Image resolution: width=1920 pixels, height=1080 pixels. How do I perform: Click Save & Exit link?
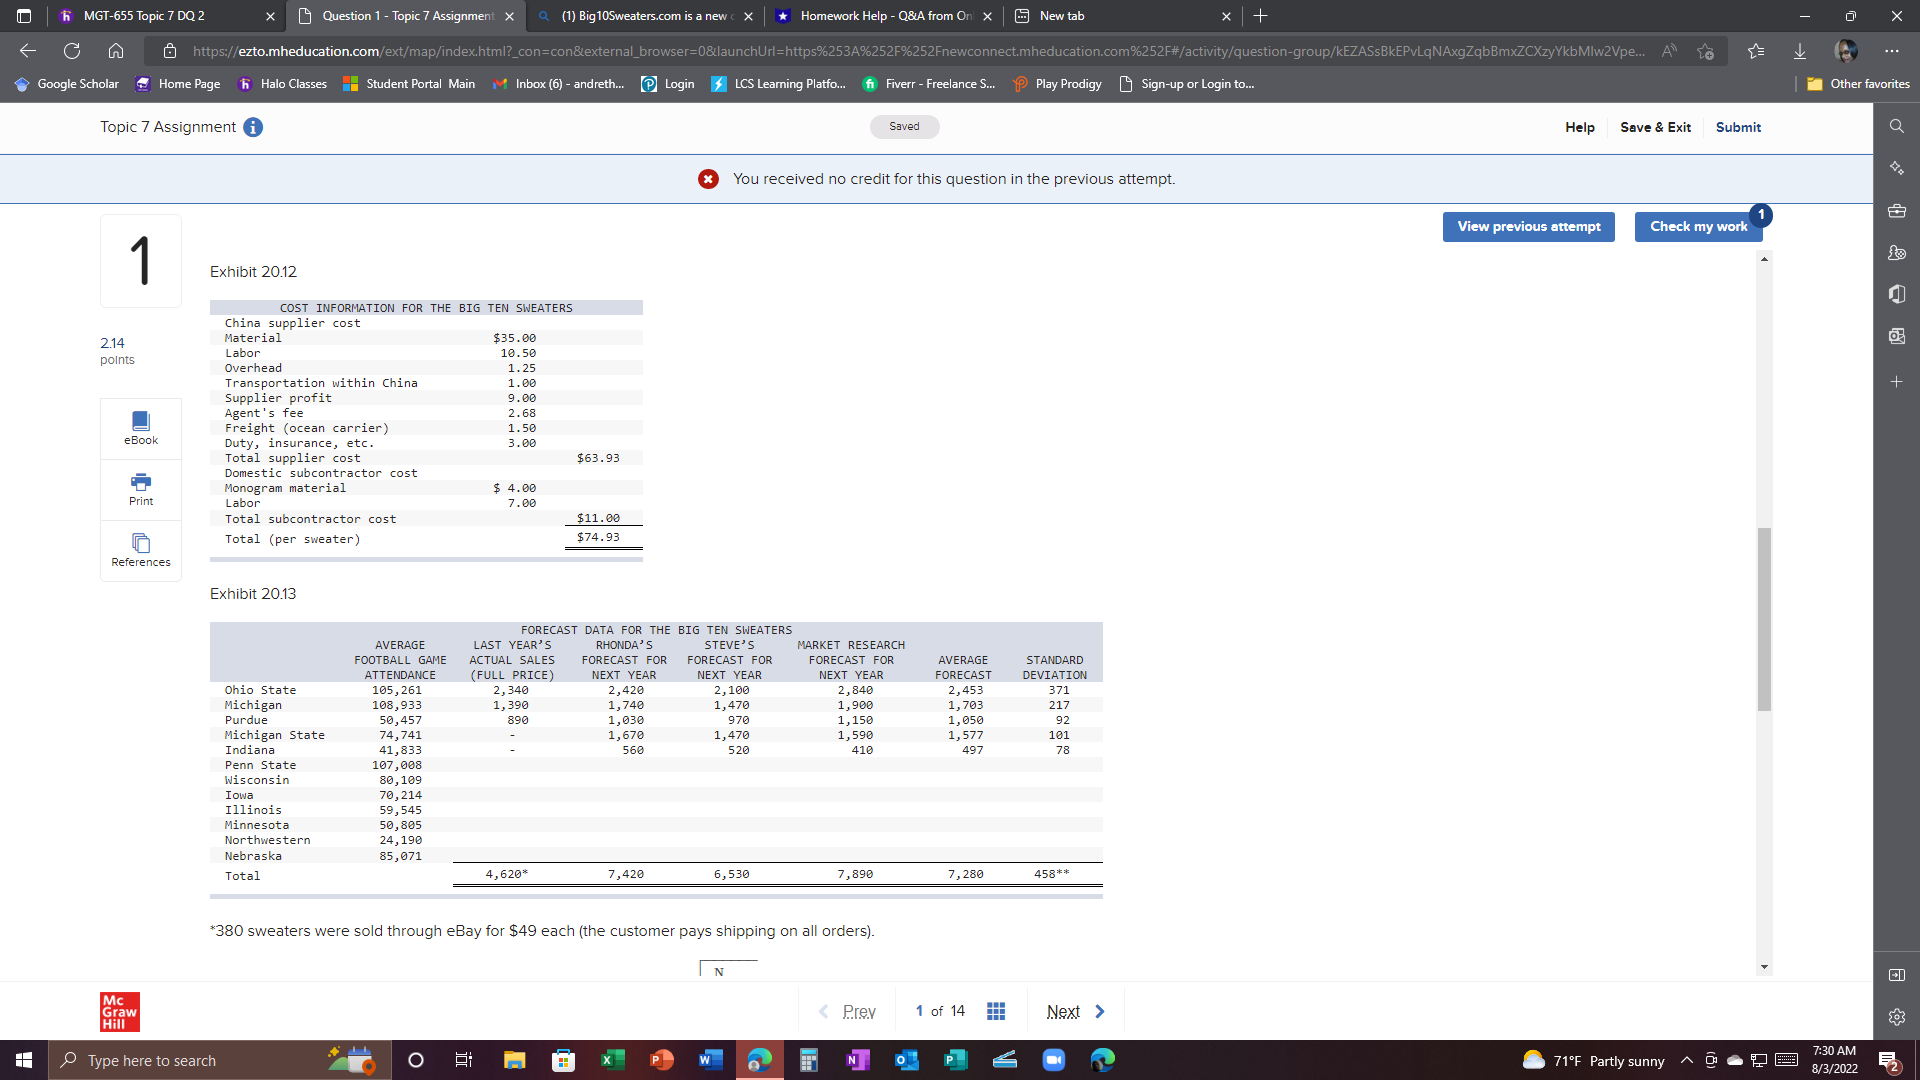[1655, 127]
